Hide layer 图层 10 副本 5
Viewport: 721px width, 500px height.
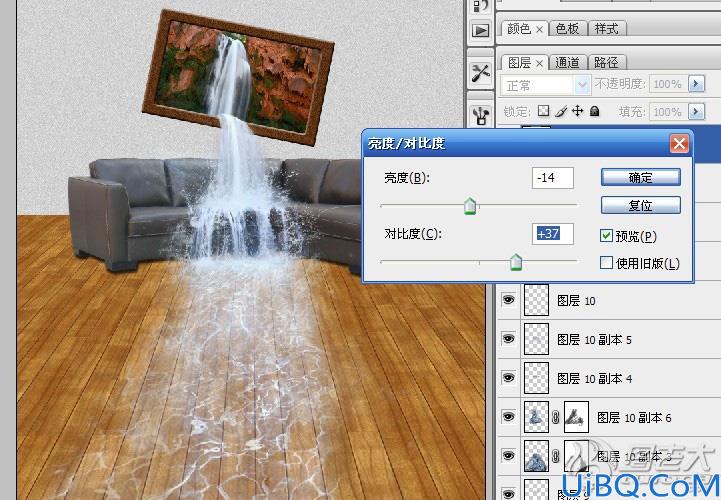point(508,339)
